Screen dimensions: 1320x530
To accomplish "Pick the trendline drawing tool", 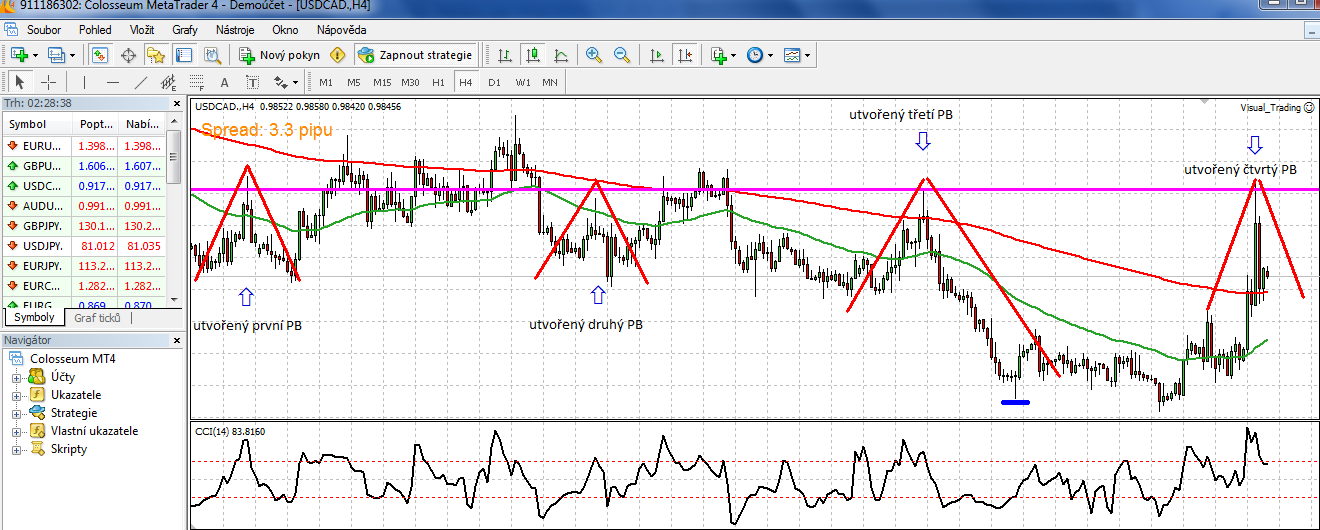I will point(141,82).
